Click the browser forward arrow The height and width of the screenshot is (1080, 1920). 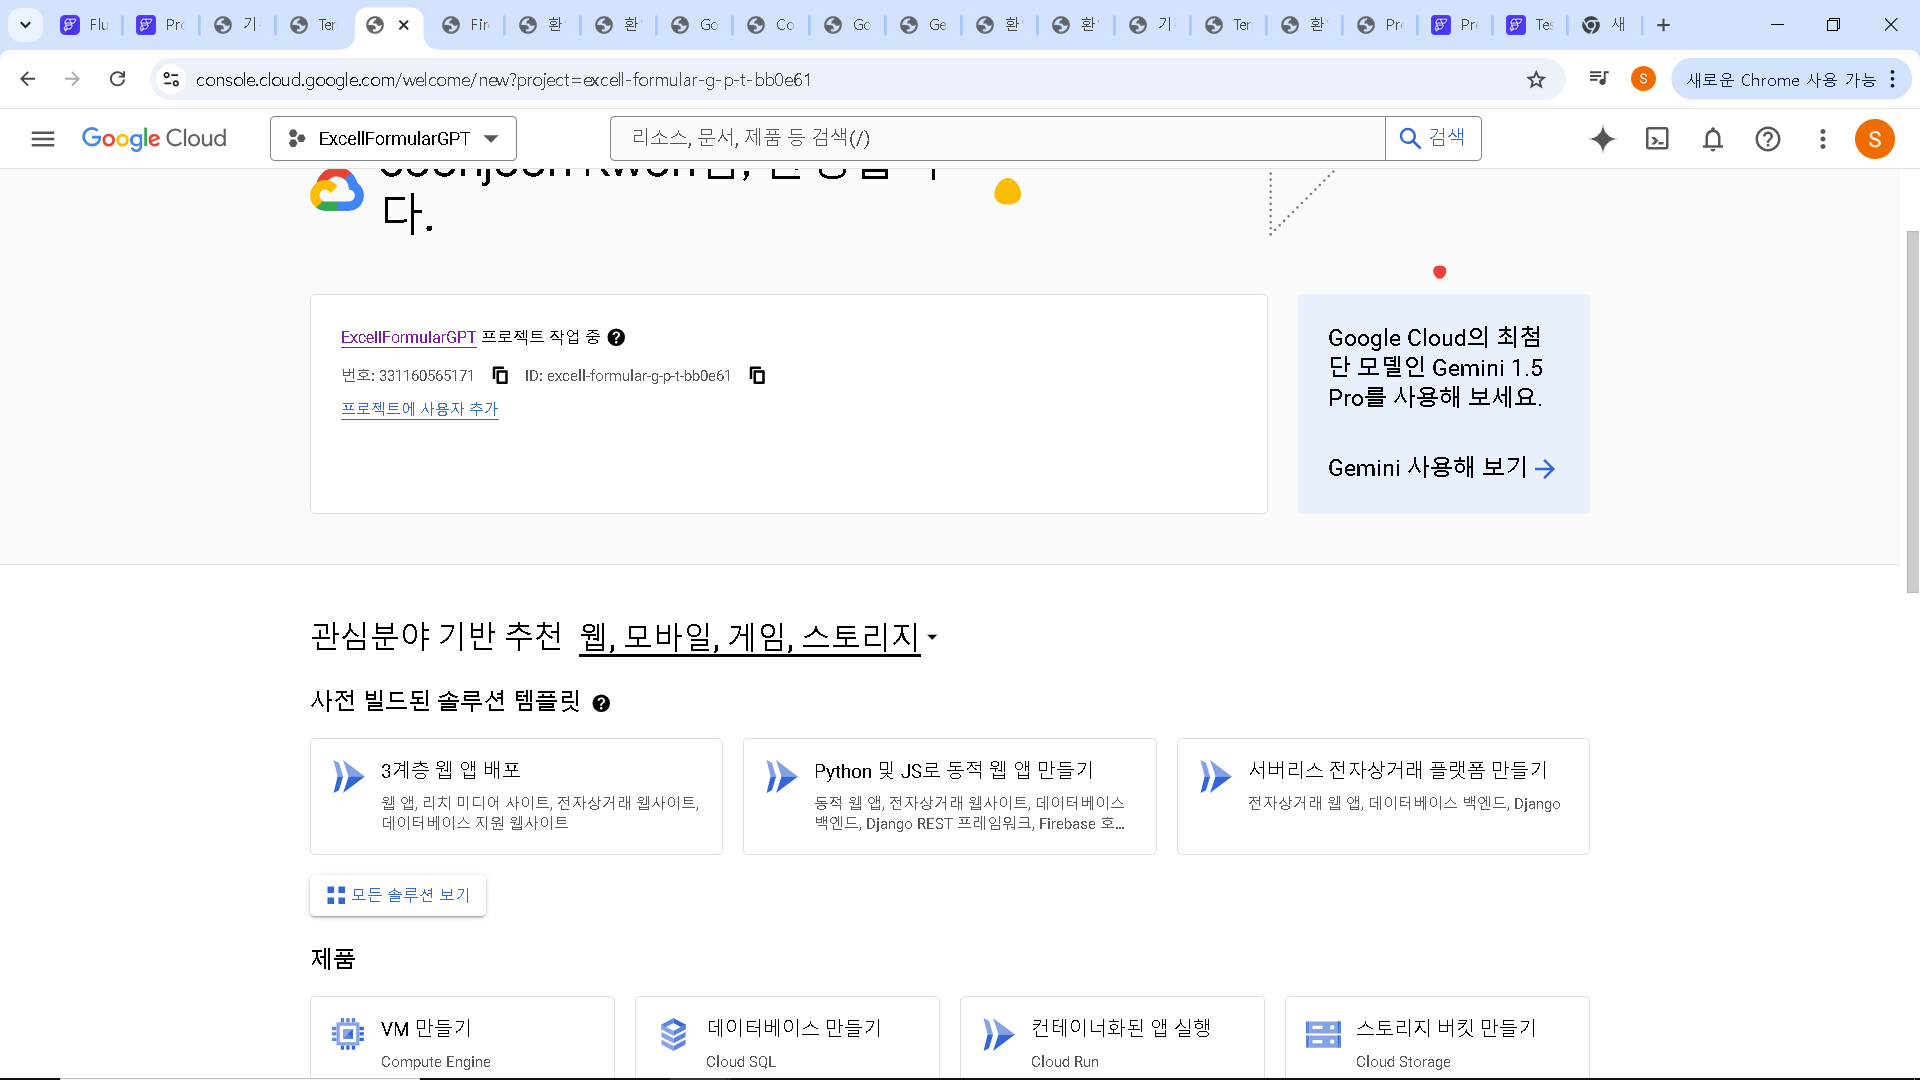72,79
